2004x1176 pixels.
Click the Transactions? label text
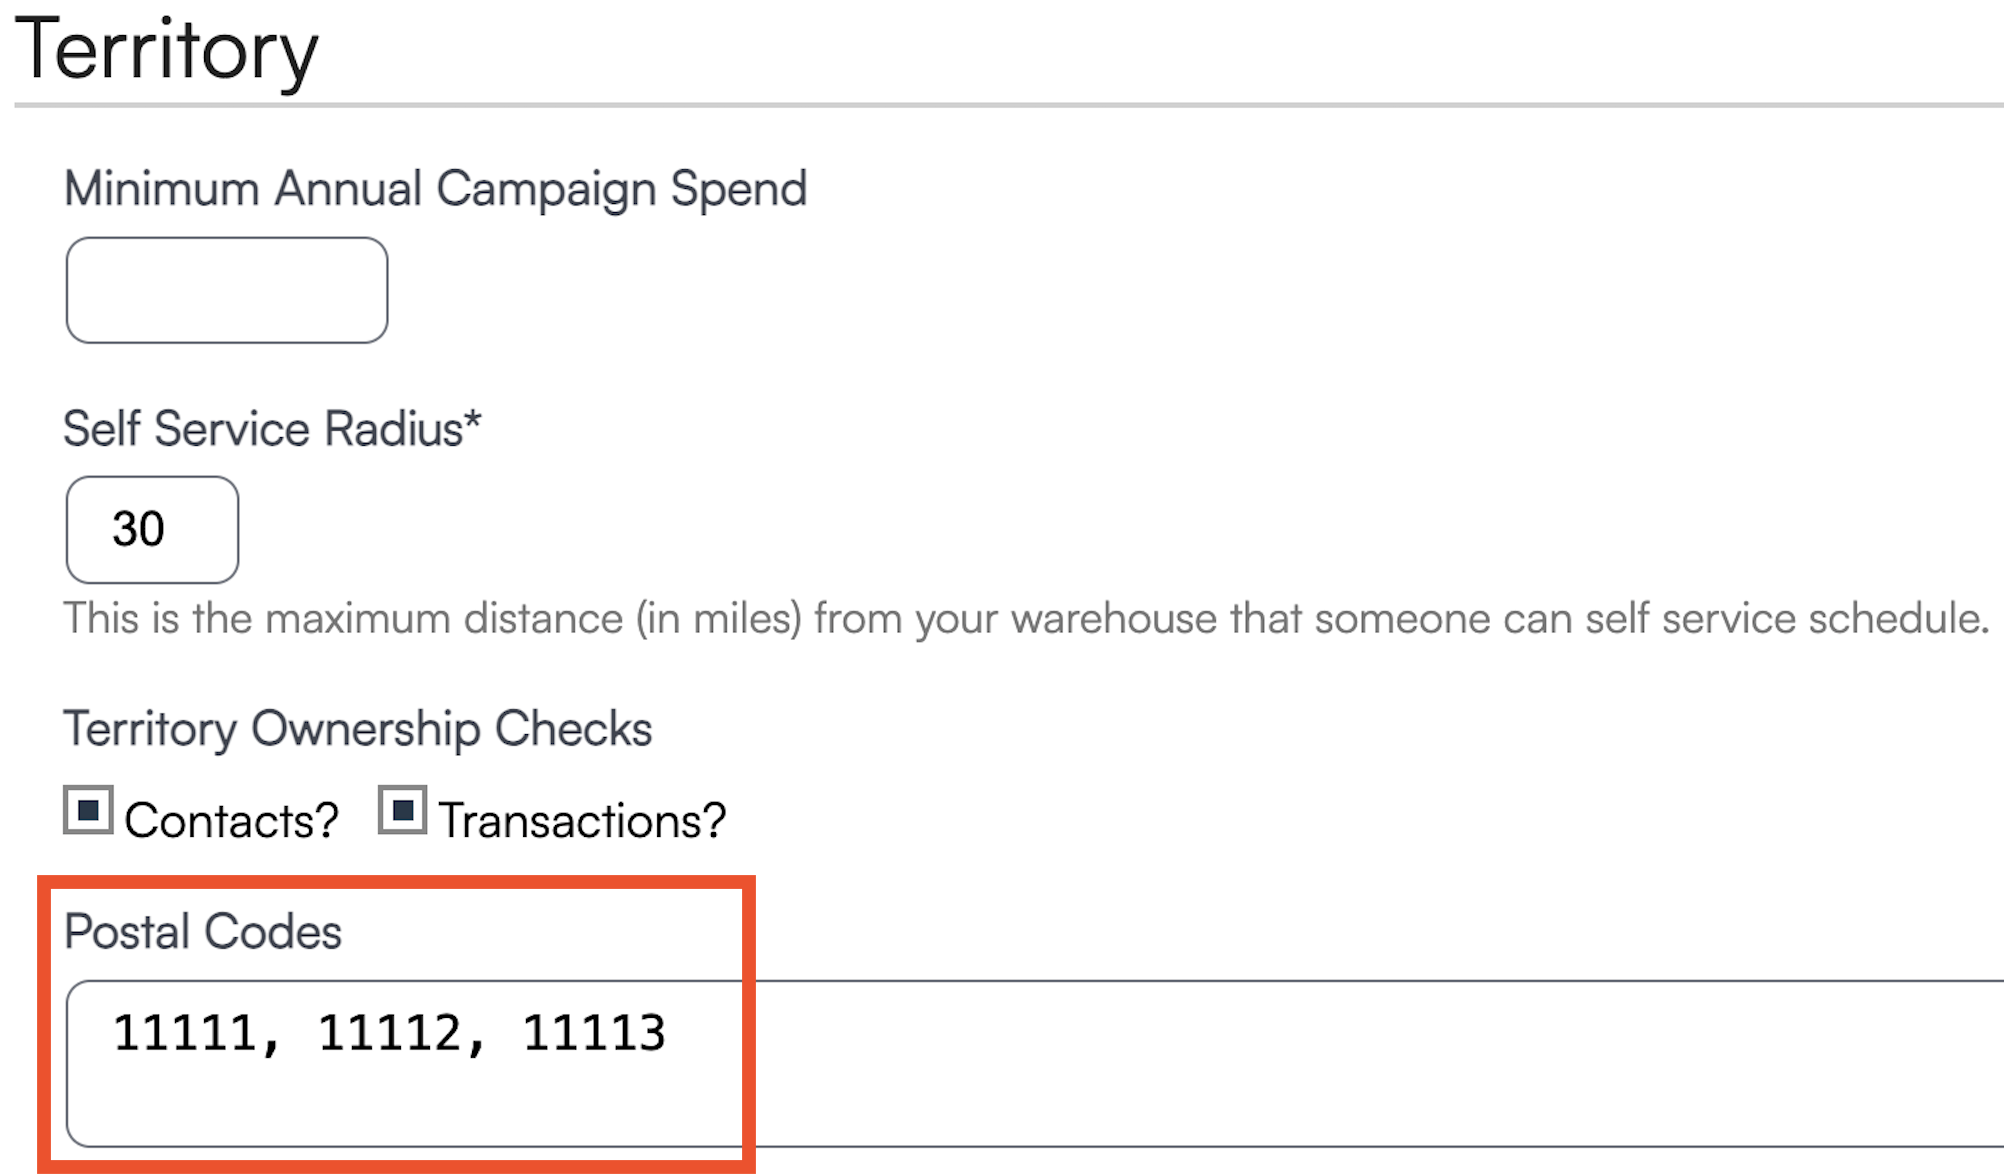pos(581,821)
